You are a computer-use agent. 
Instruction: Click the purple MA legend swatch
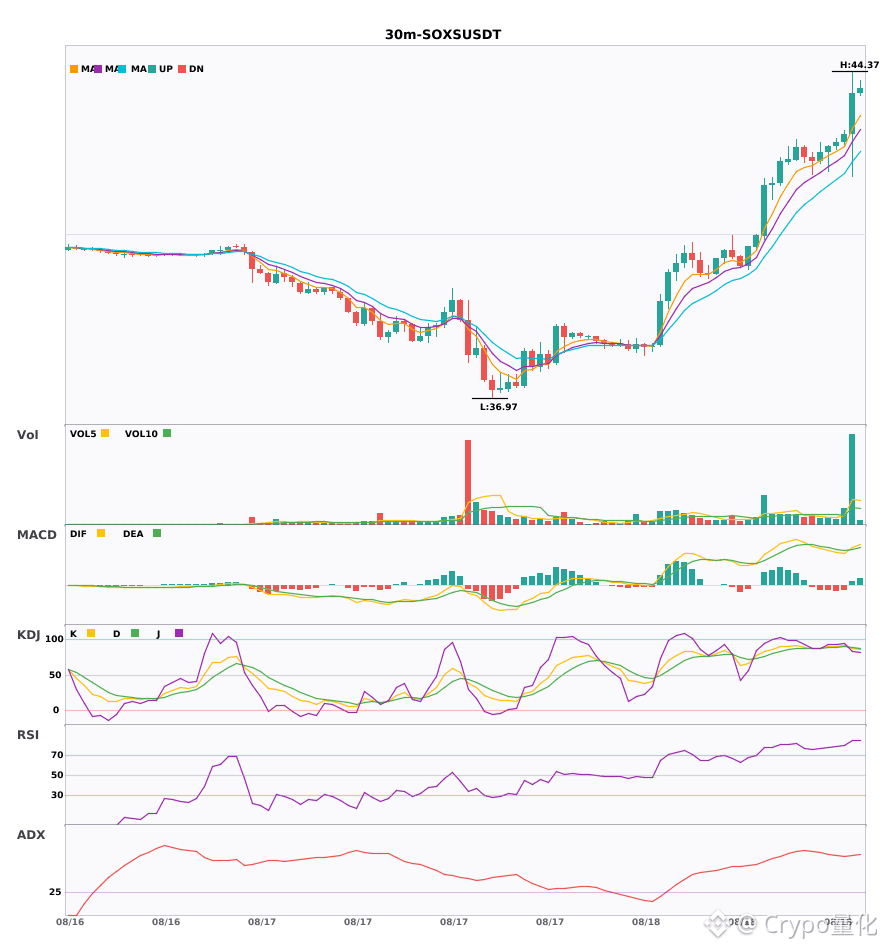click(98, 69)
